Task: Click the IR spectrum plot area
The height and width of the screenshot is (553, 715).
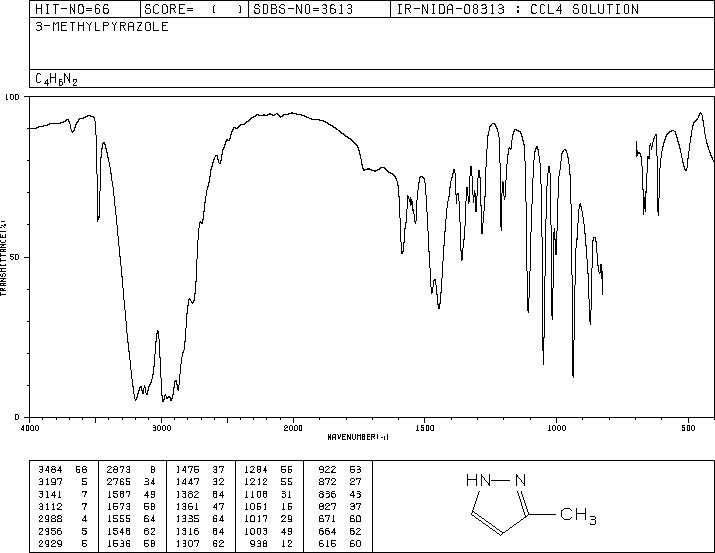Action: pos(372,257)
